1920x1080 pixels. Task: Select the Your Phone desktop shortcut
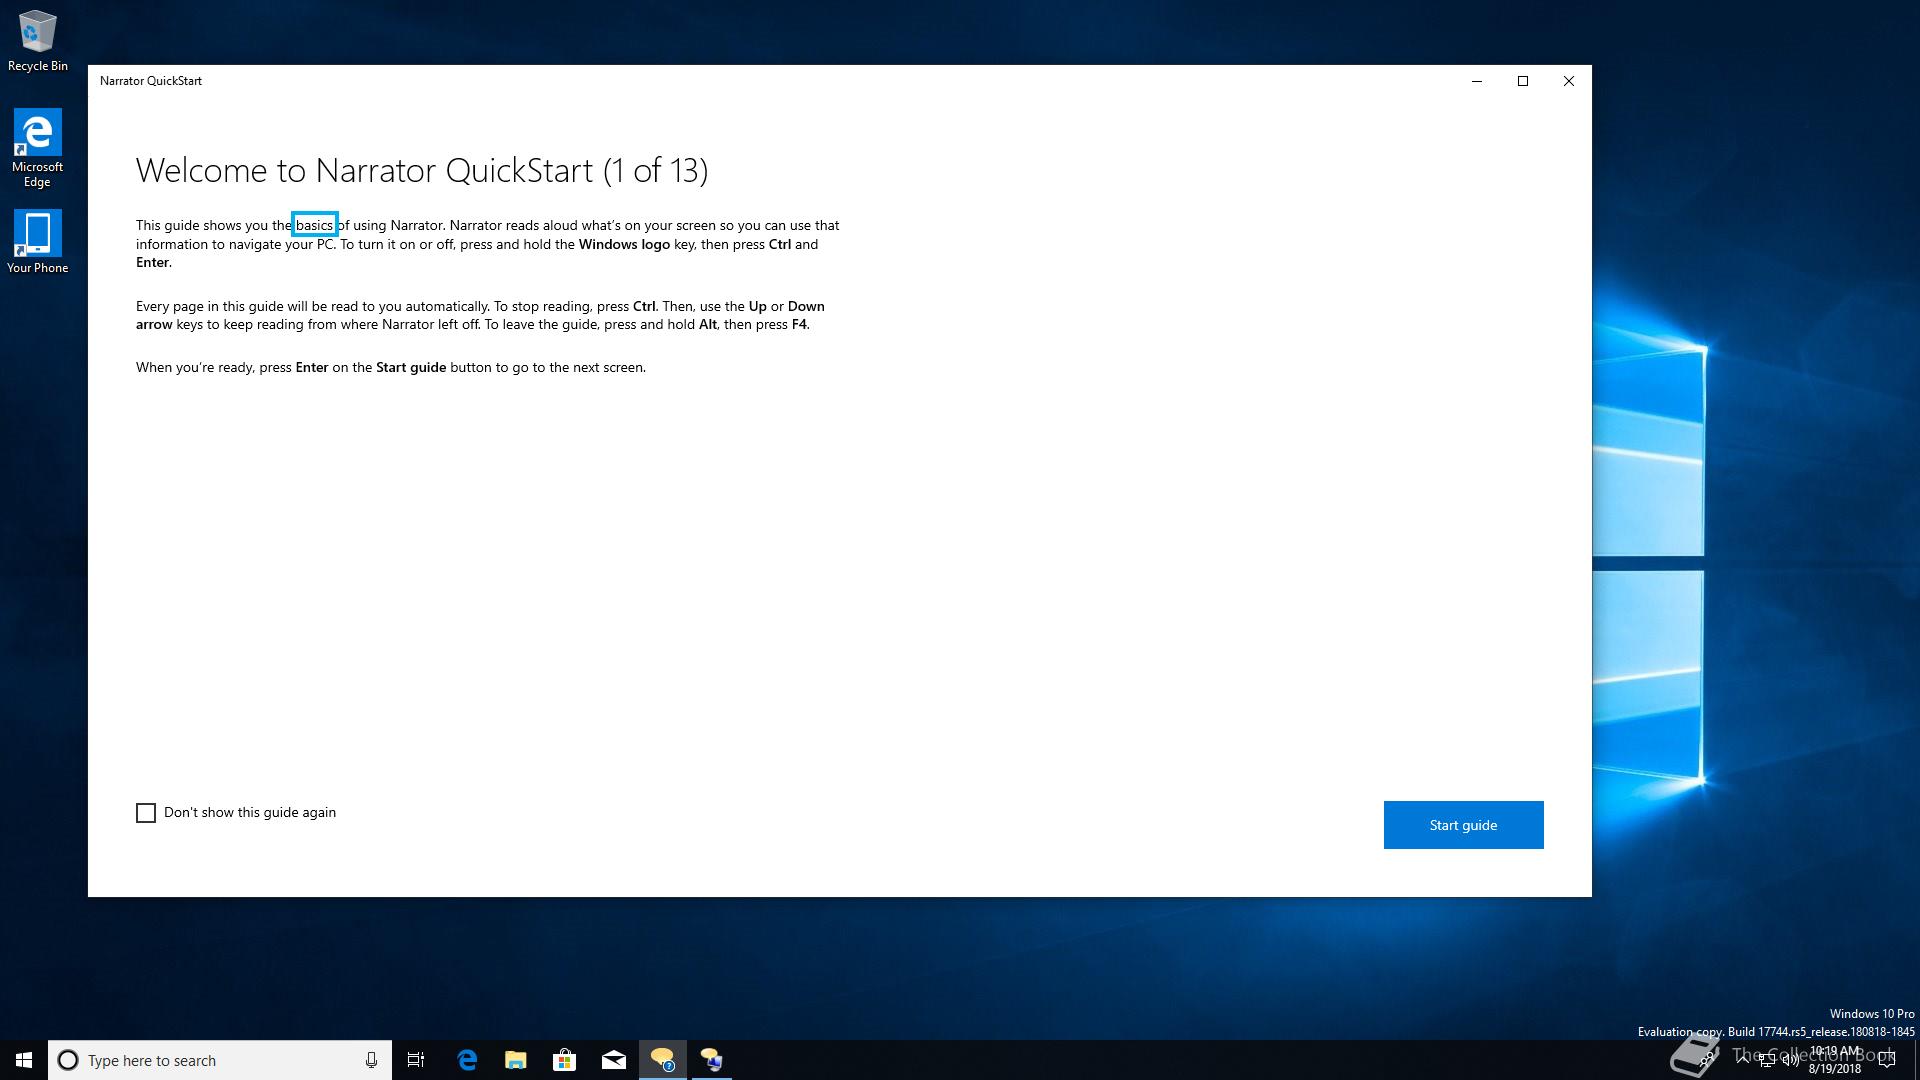coord(38,241)
